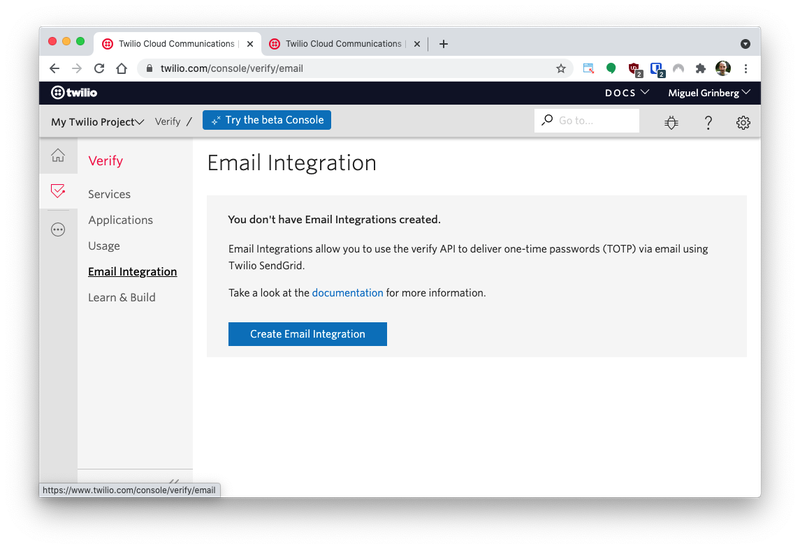
Task: Open the debugger bug icon
Action: [671, 122]
